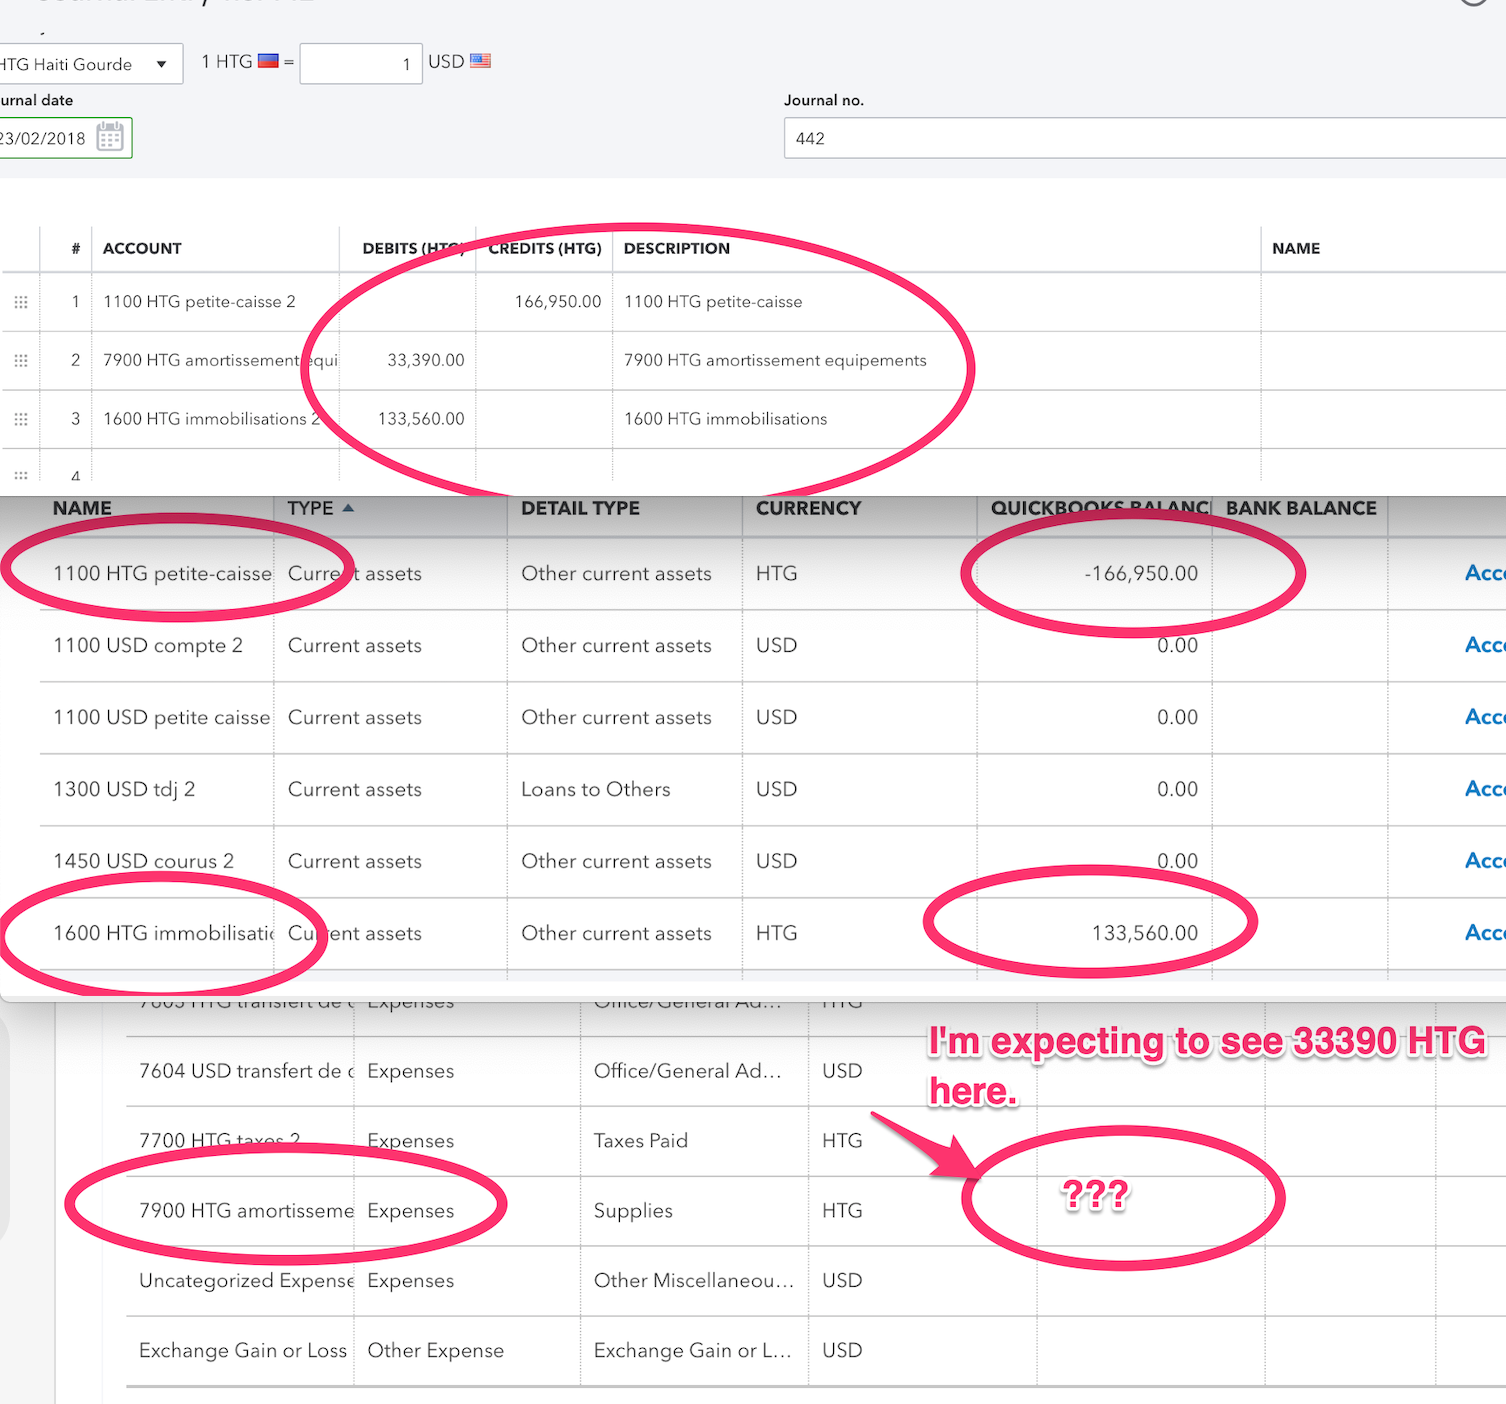The image size is (1506, 1404).
Task: Click the Supplies detail type
Action: pos(633,1211)
